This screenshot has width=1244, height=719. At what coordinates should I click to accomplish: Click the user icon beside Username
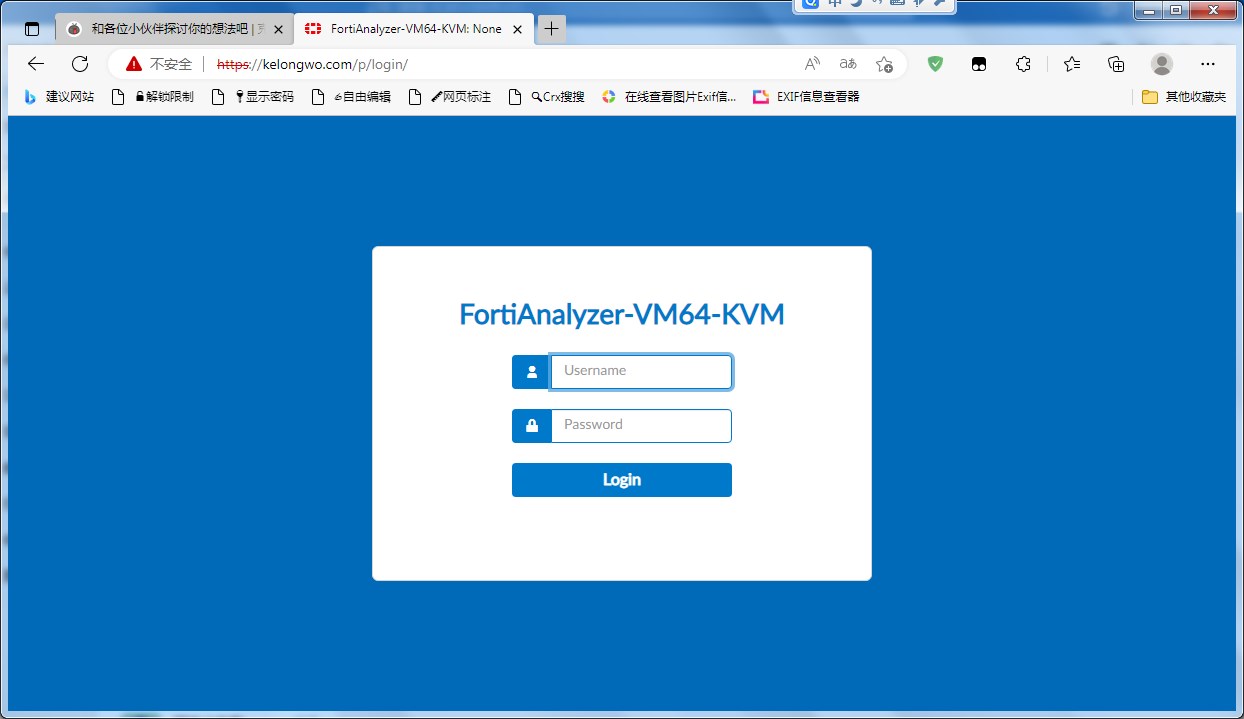click(x=531, y=371)
